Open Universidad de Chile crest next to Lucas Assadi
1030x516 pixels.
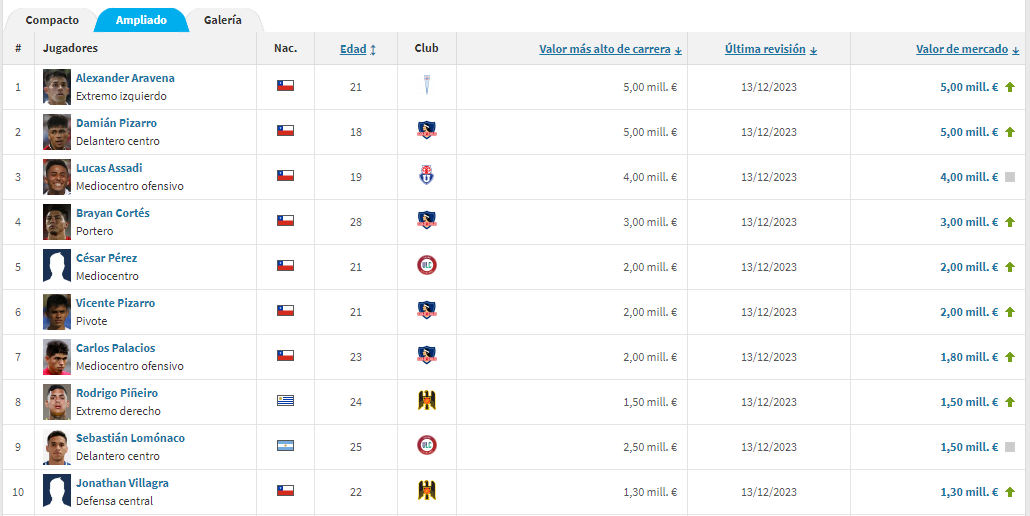tap(427, 175)
